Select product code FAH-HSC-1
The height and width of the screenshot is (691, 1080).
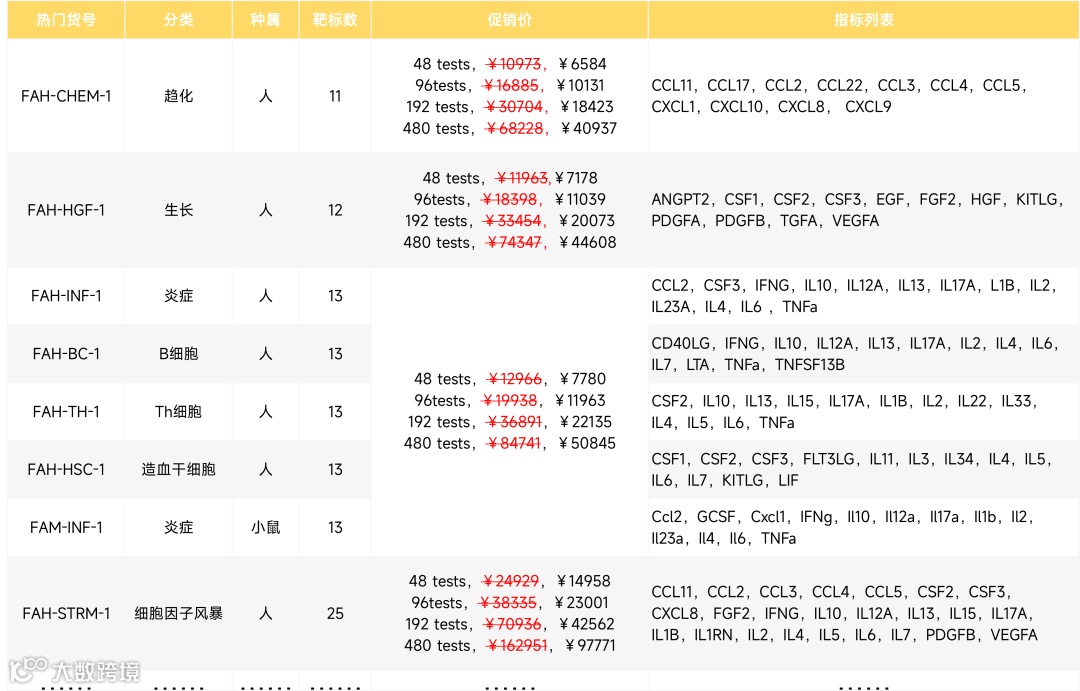[66, 469]
